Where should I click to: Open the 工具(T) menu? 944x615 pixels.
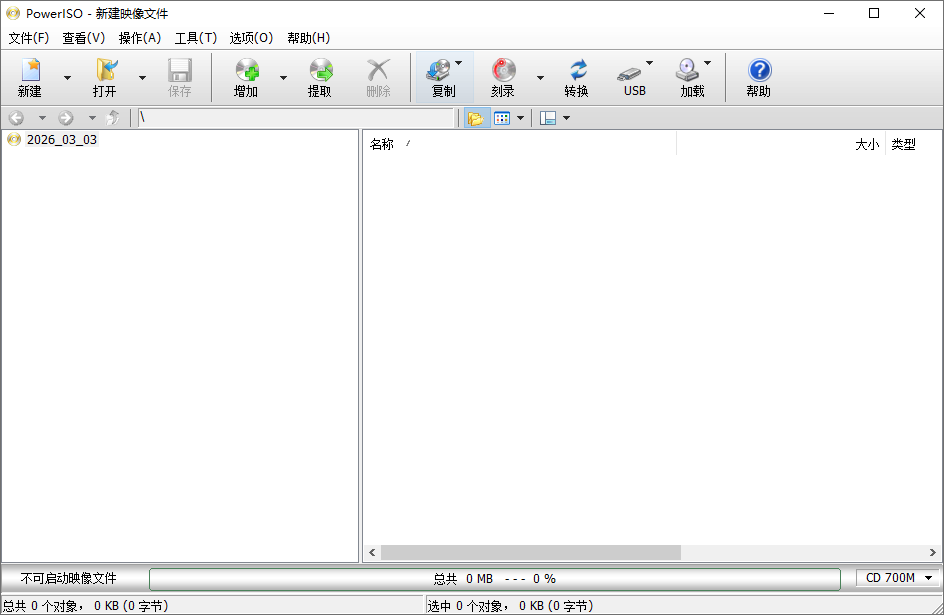[195, 38]
